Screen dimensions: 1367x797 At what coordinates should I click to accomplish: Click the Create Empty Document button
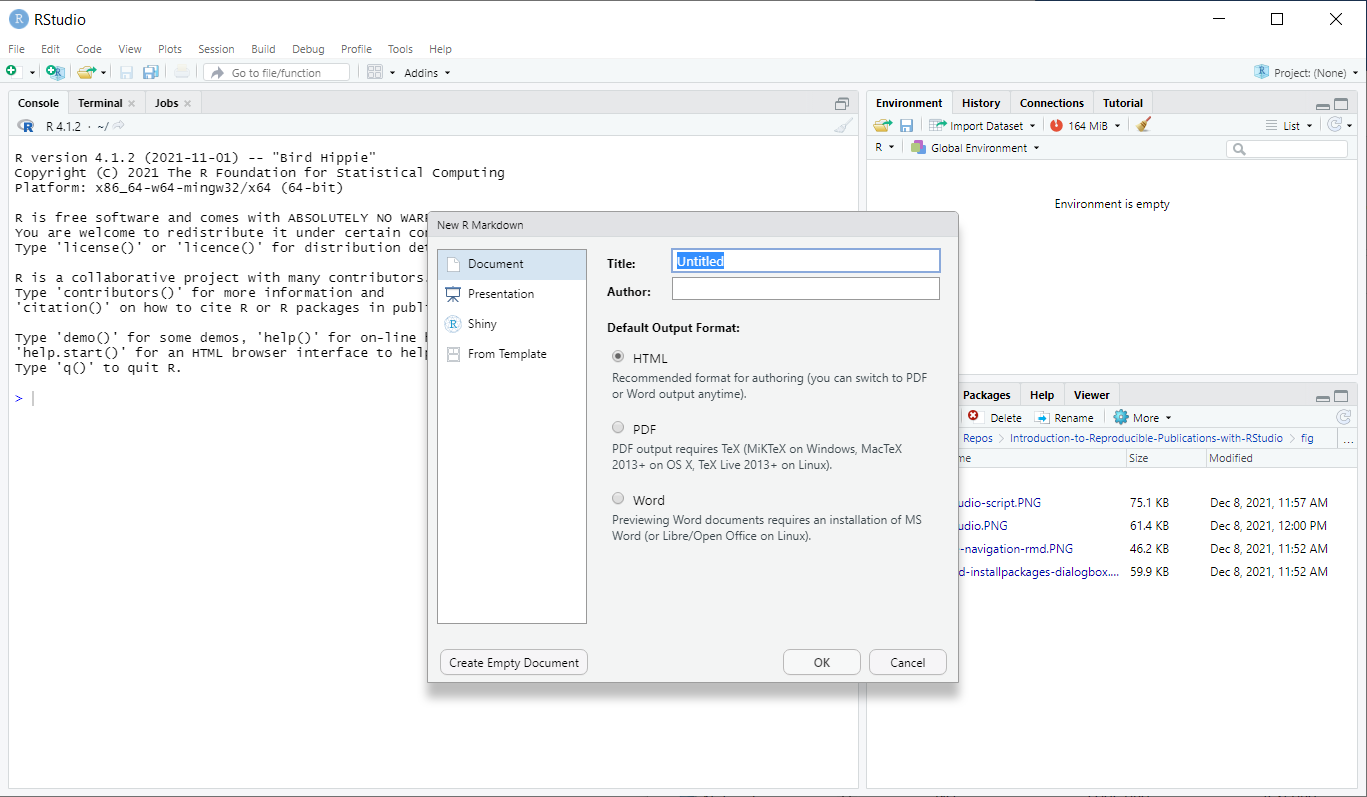(x=514, y=662)
